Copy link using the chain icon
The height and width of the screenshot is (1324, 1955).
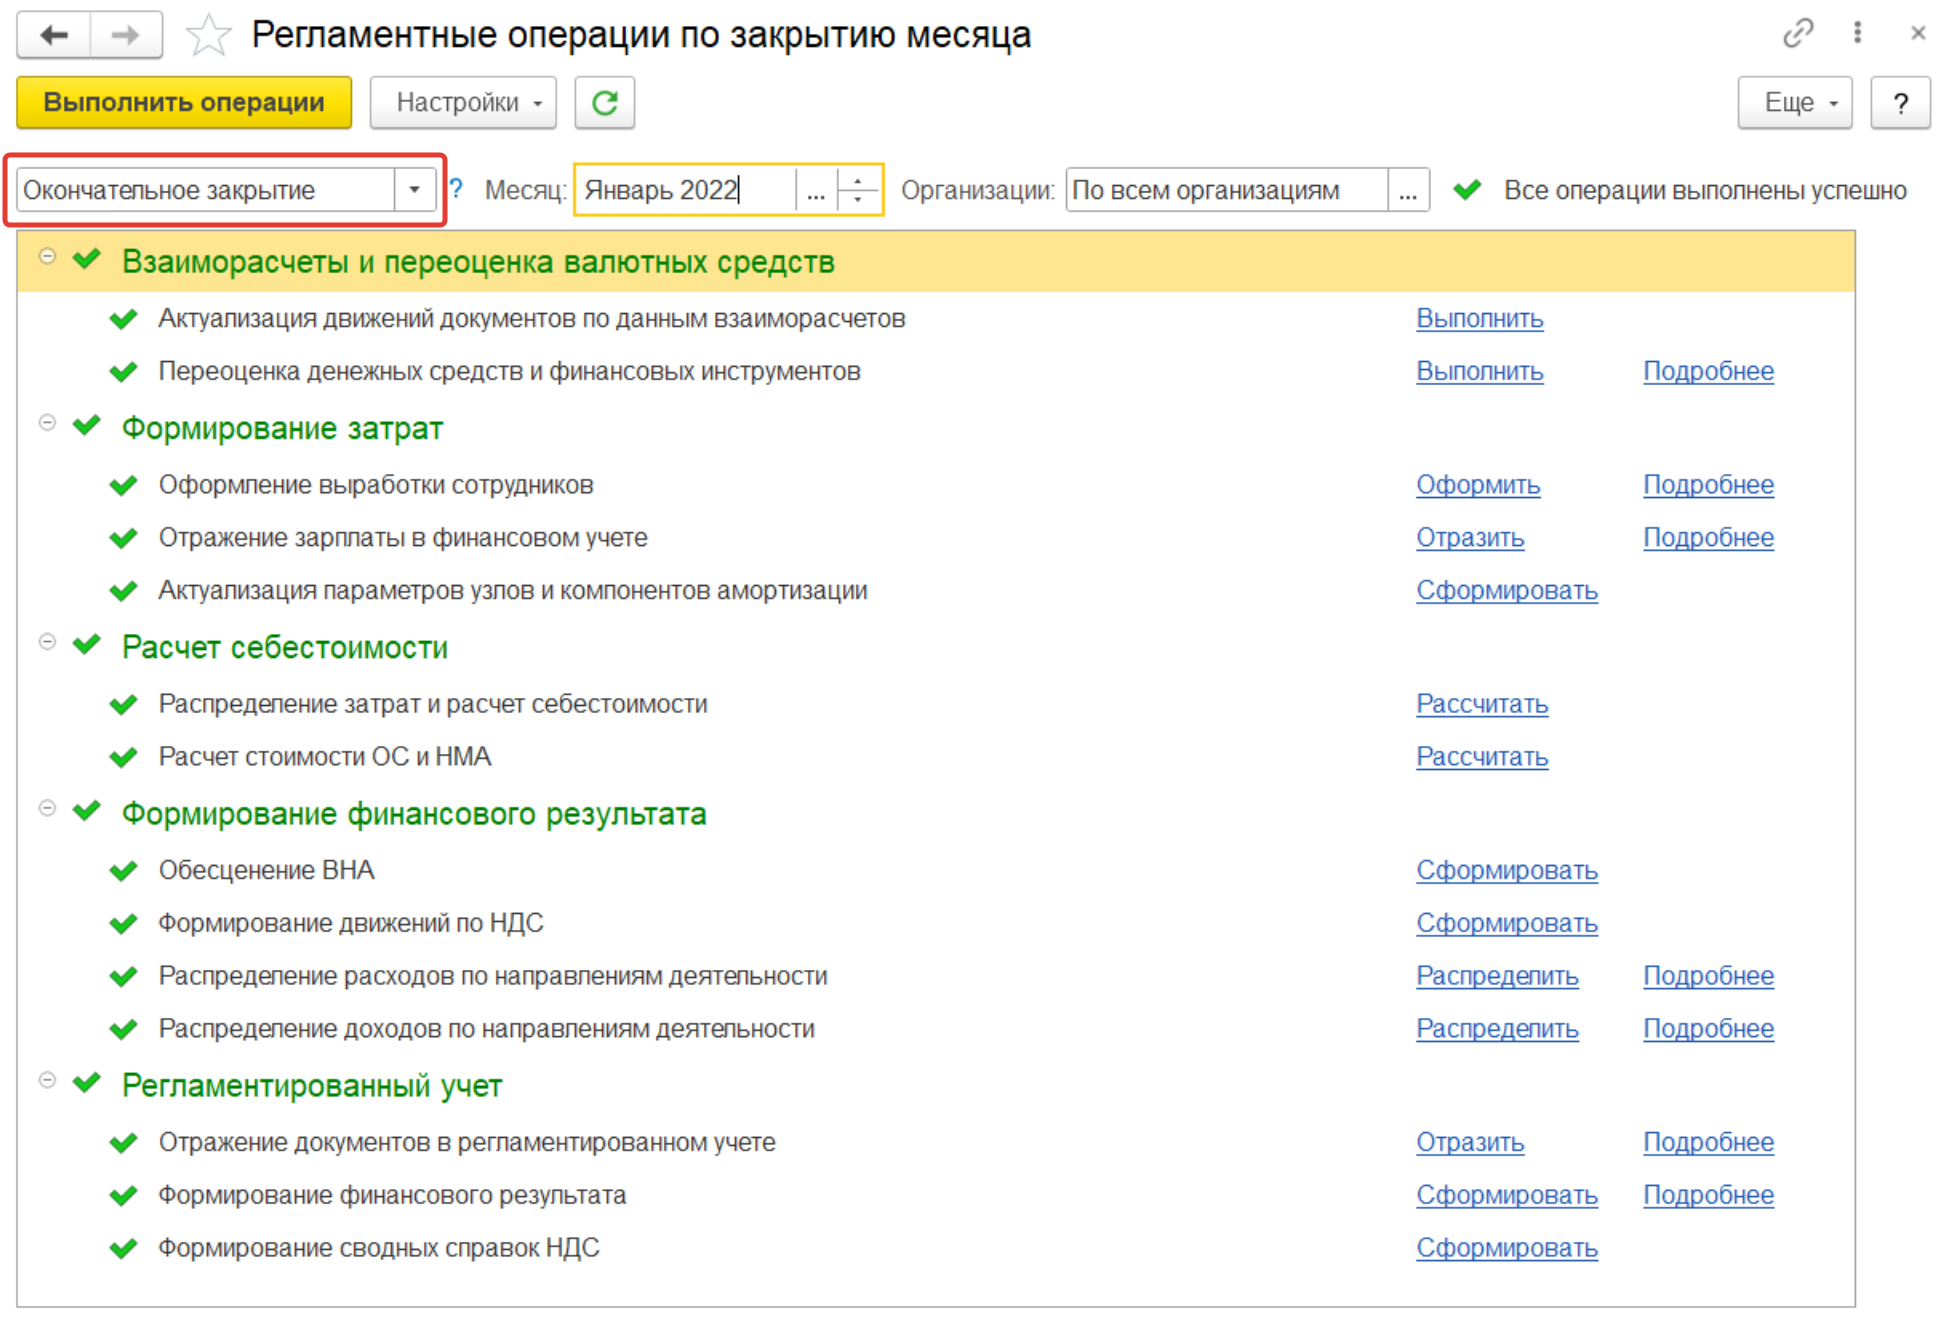pos(1797,33)
